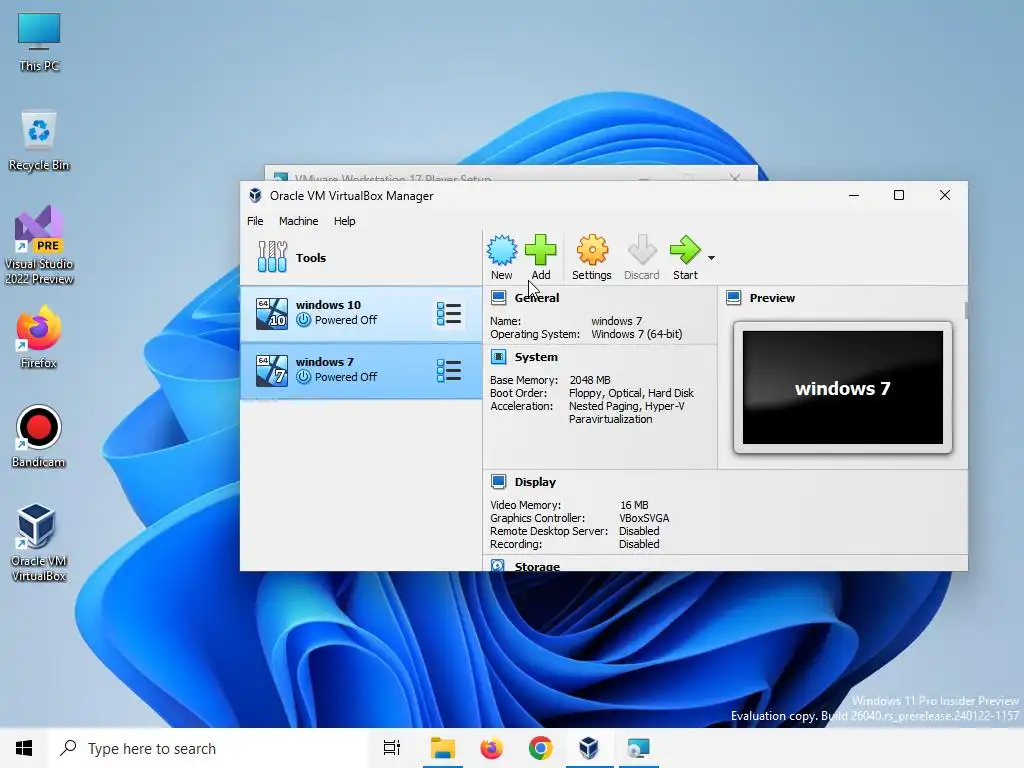Open Settings gear in VirtualBox toolbar
The width and height of the screenshot is (1024, 768).
tap(592, 250)
